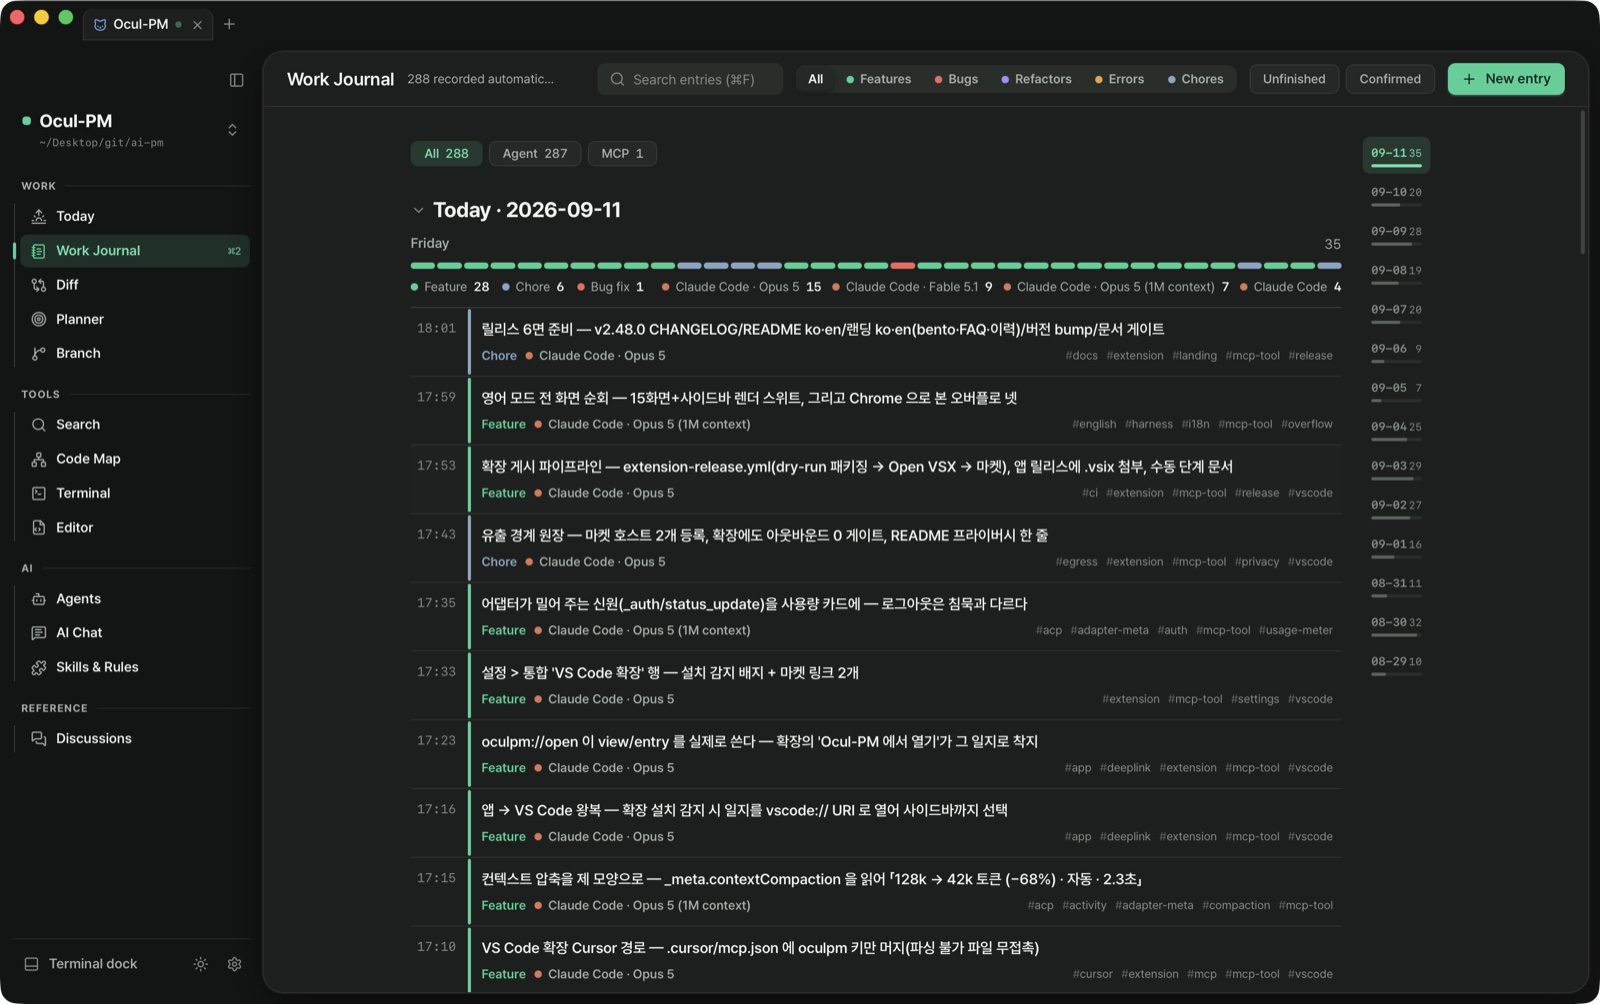Filter entries by Bugs

coord(956,79)
